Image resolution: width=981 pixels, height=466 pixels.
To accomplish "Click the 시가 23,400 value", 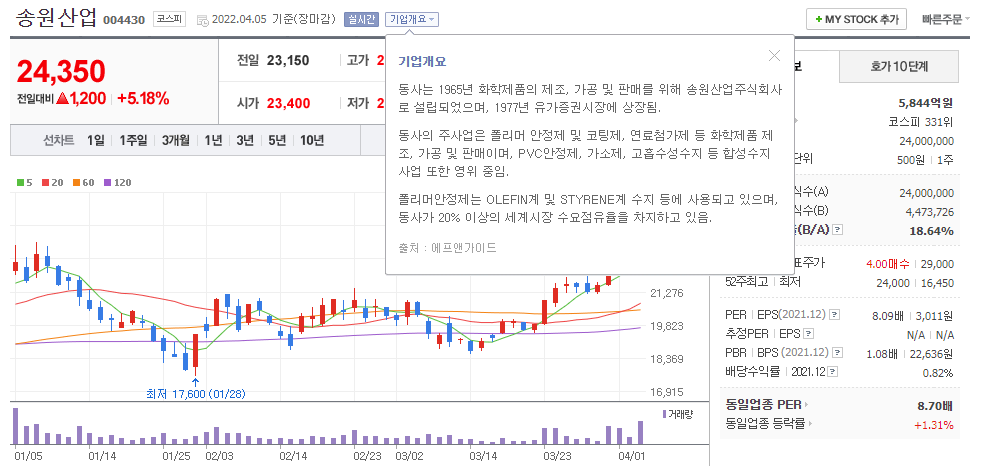I will pyautogui.click(x=288, y=103).
